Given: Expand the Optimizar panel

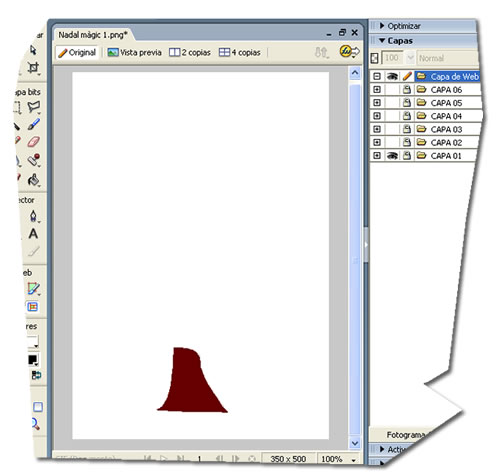Looking at the screenshot, I should 382,26.
